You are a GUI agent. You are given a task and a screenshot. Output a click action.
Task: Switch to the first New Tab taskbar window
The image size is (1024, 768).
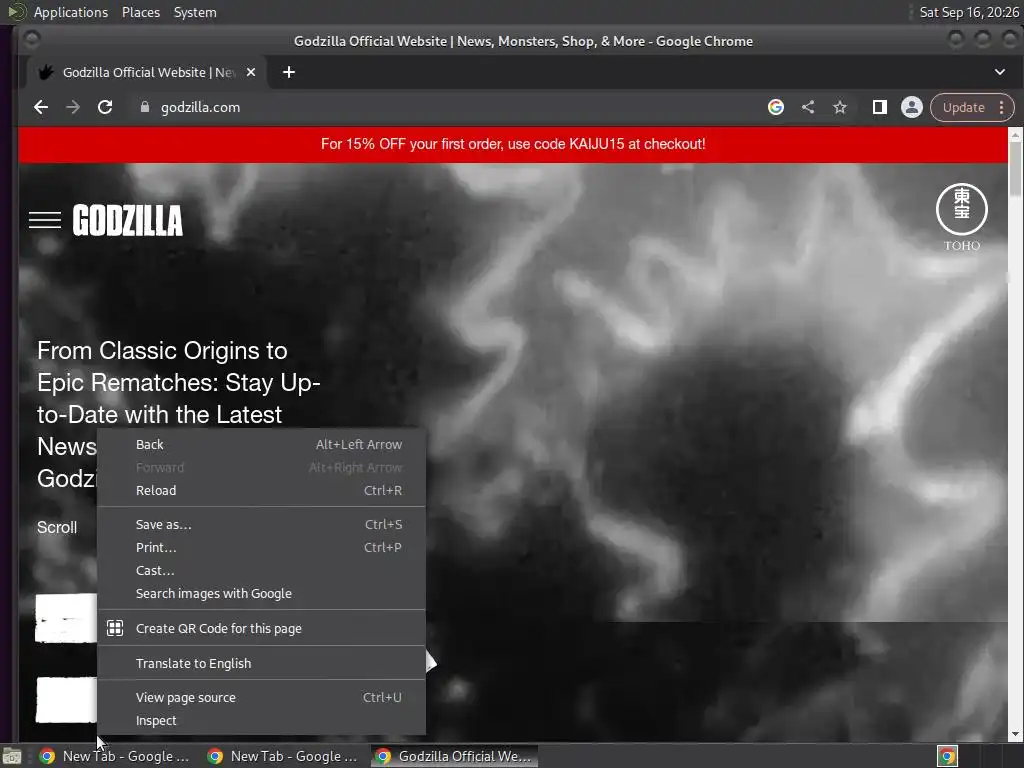pyautogui.click(x=116, y=756)
